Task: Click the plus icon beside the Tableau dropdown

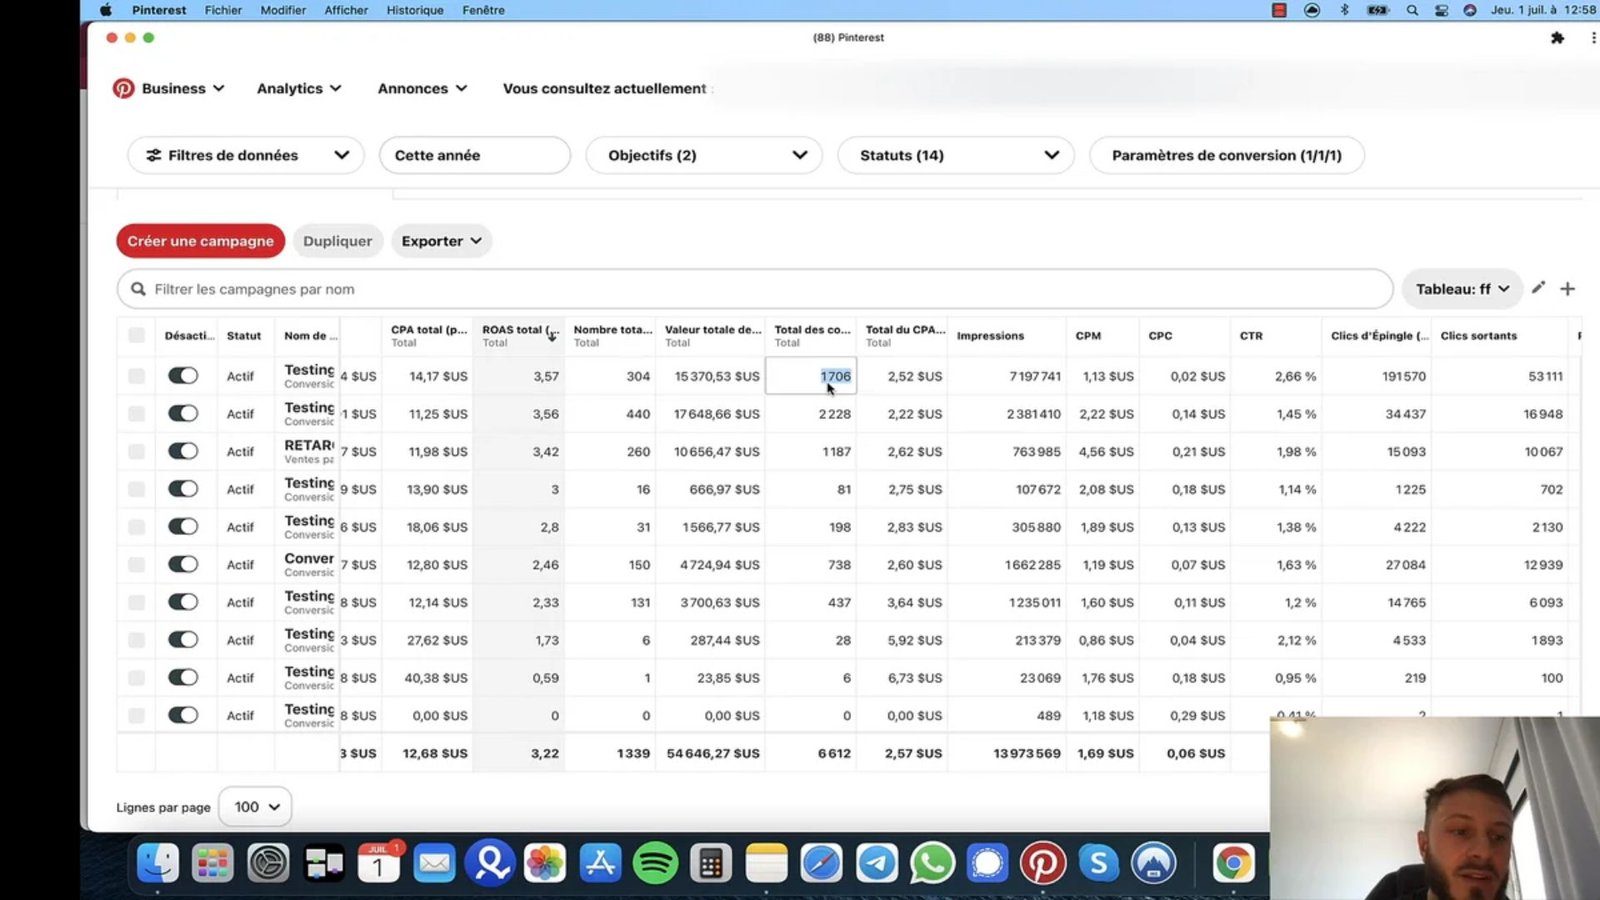Action: click(1568, 289)
